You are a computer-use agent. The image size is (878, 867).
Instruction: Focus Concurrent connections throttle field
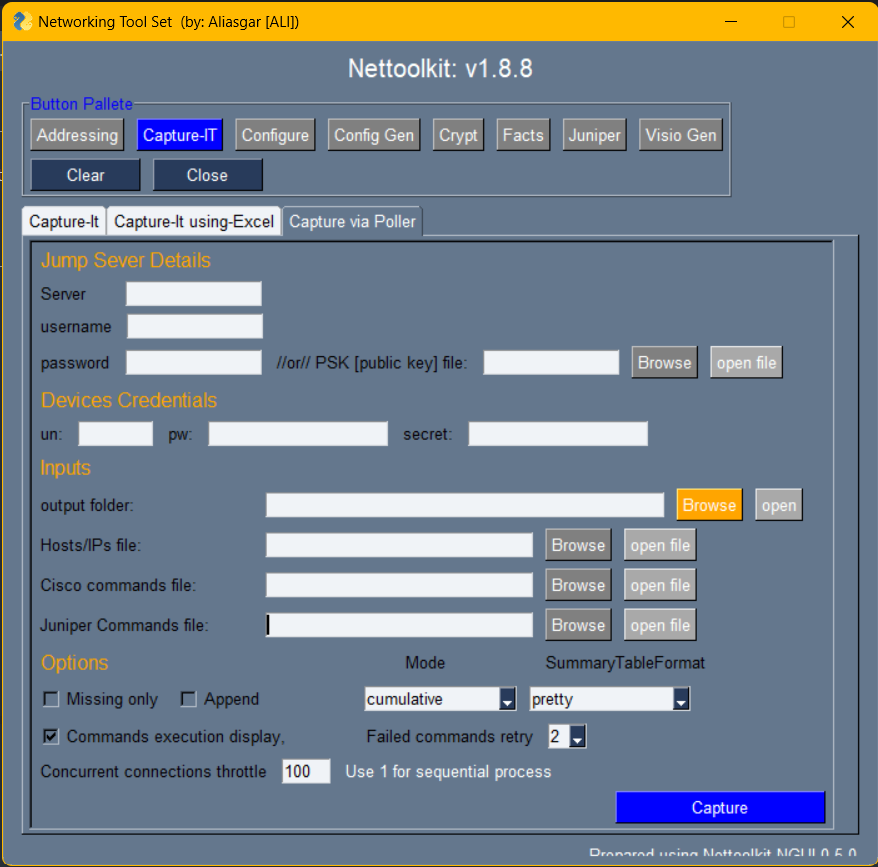click(x=306, y=771)
